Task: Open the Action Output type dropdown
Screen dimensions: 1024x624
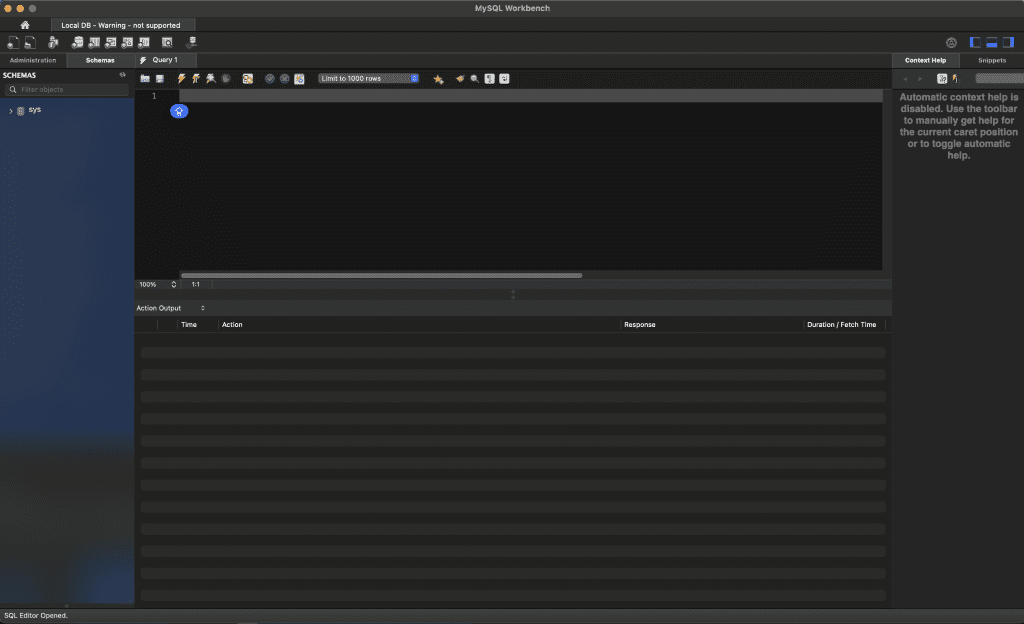Action: click(x=170, y=308)
